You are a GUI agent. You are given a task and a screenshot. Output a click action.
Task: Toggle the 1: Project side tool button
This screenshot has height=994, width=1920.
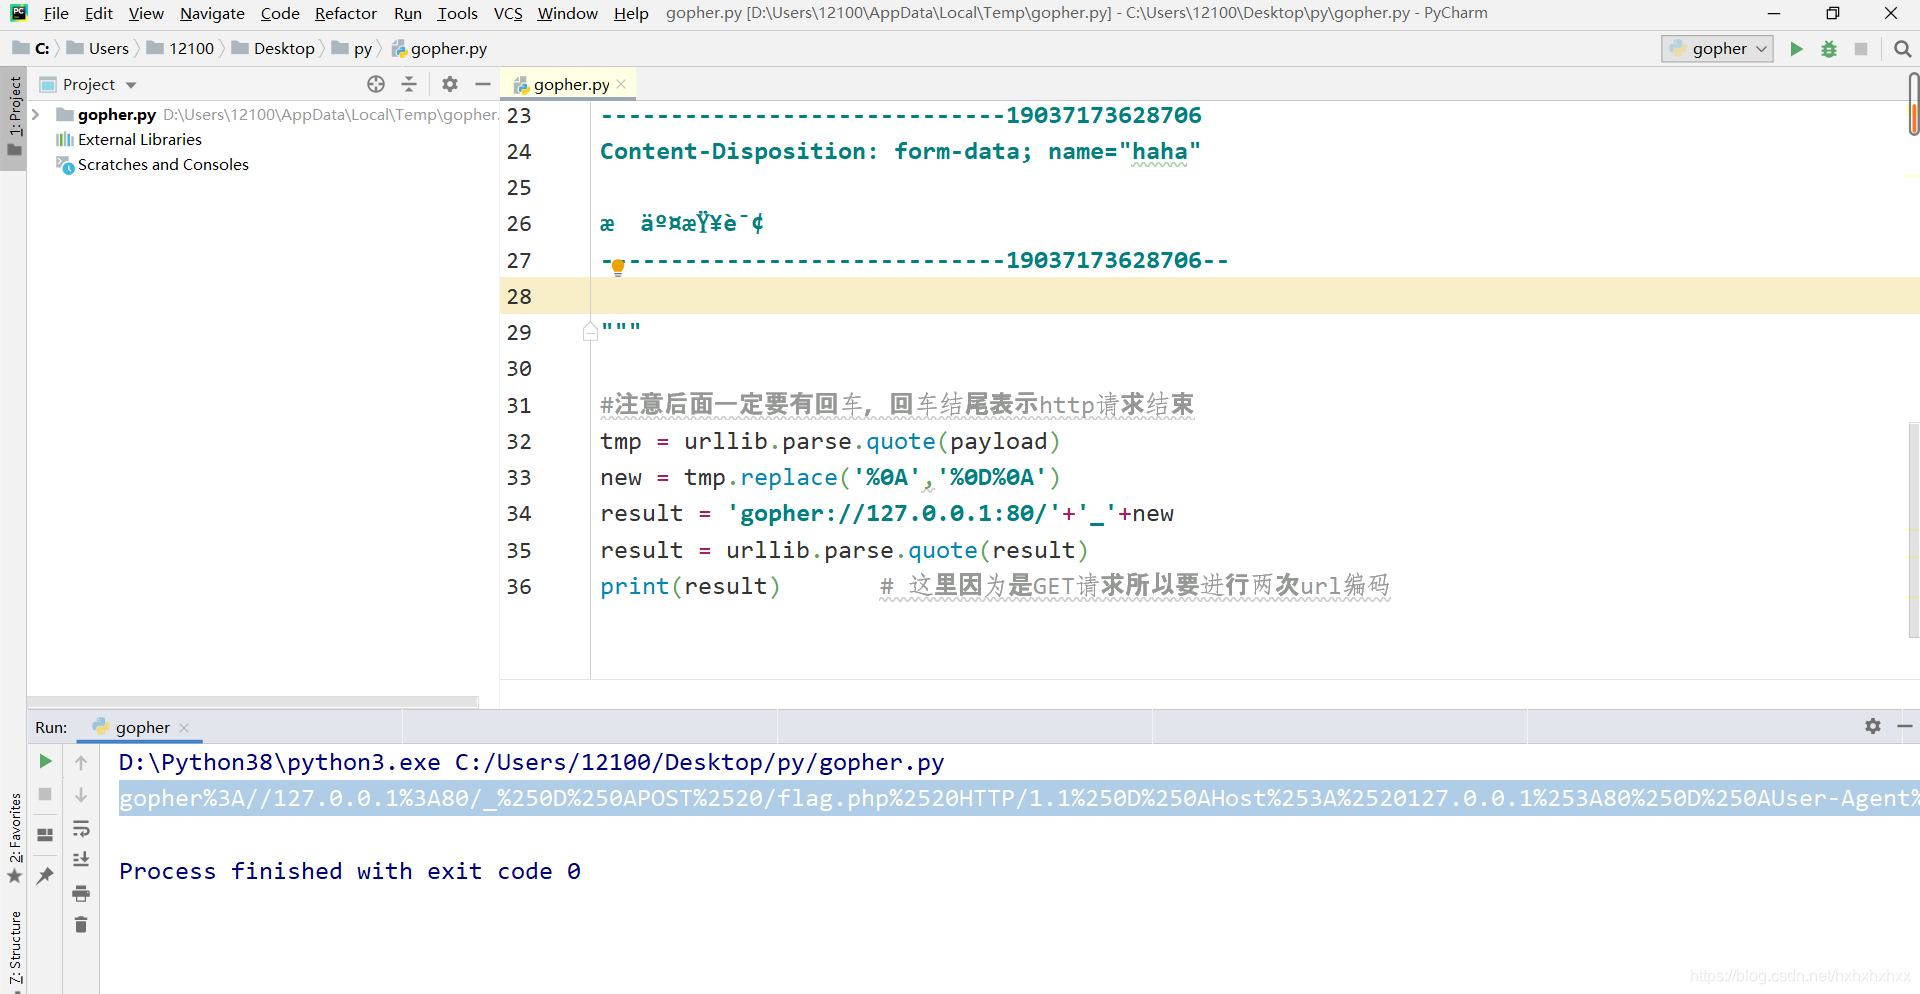[14, 118]
